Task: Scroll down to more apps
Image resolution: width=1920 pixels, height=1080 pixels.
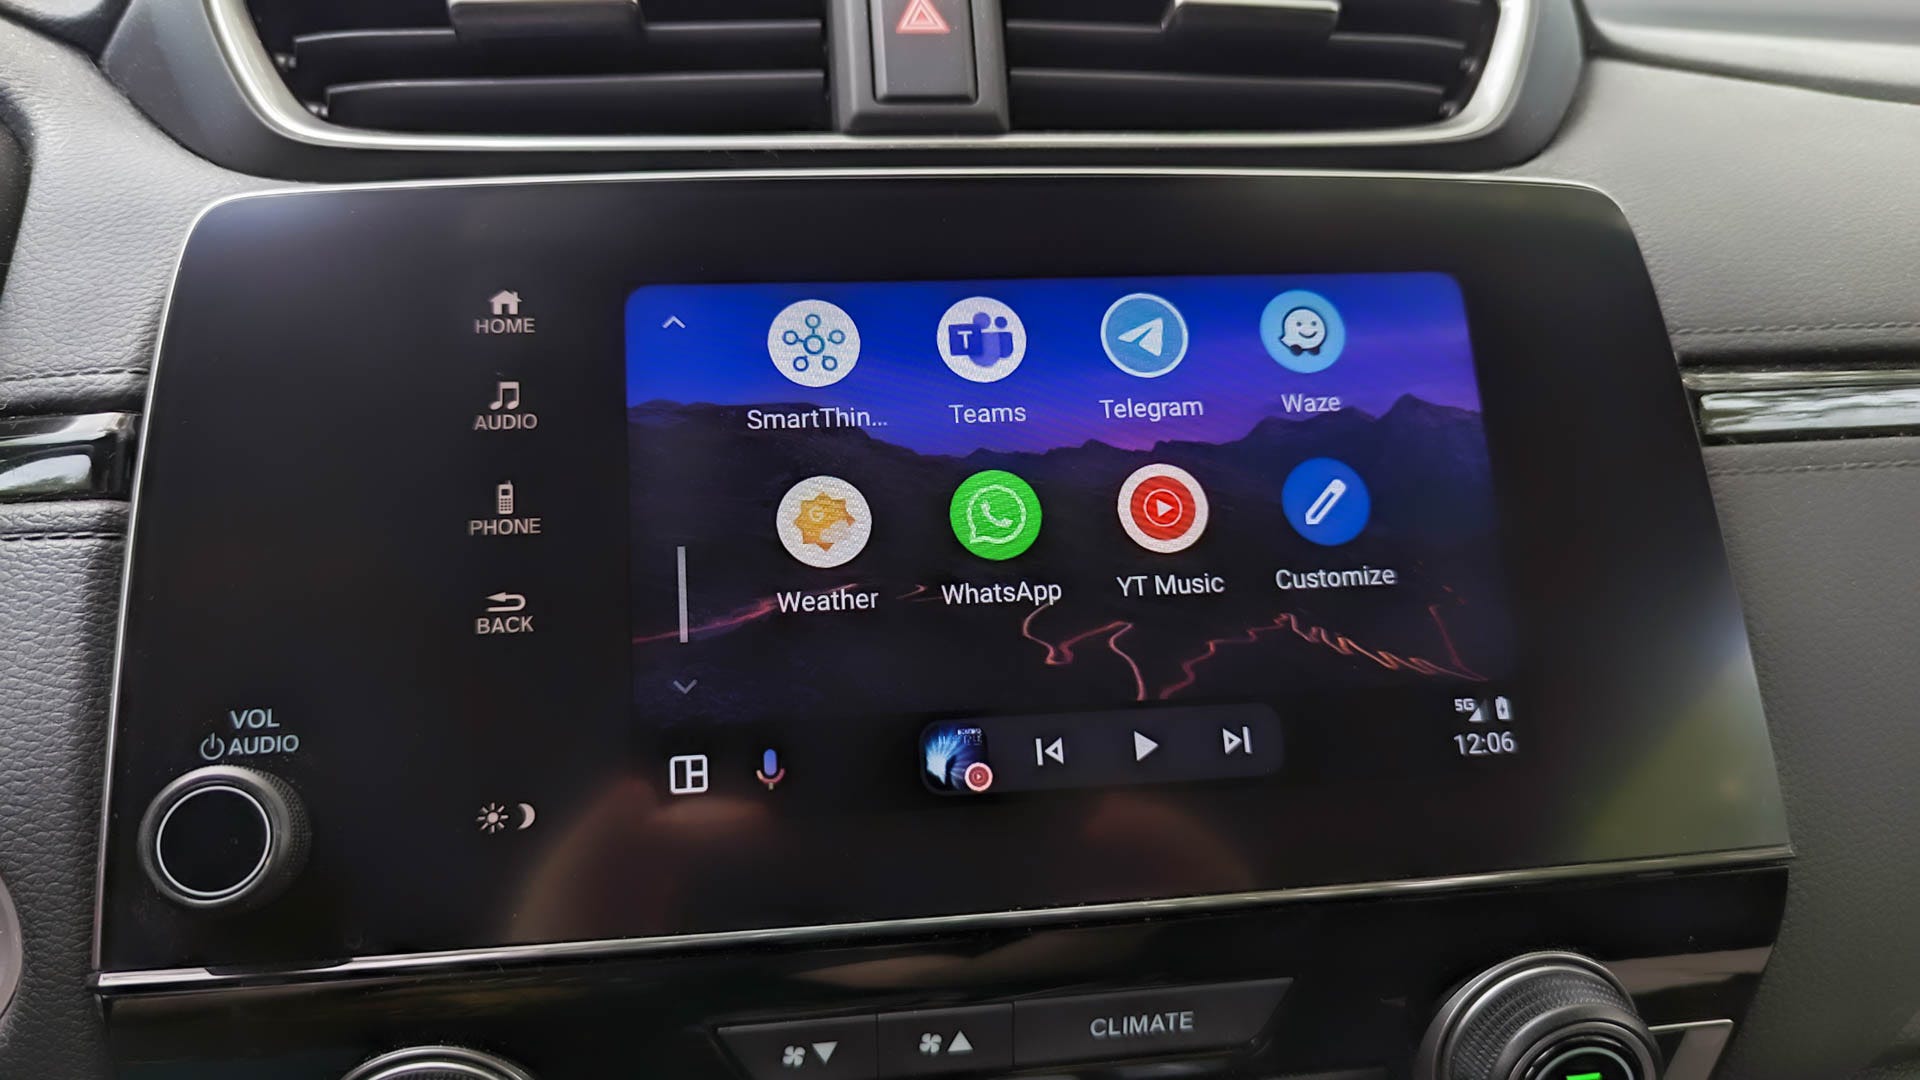Action: tap(686, 686)
